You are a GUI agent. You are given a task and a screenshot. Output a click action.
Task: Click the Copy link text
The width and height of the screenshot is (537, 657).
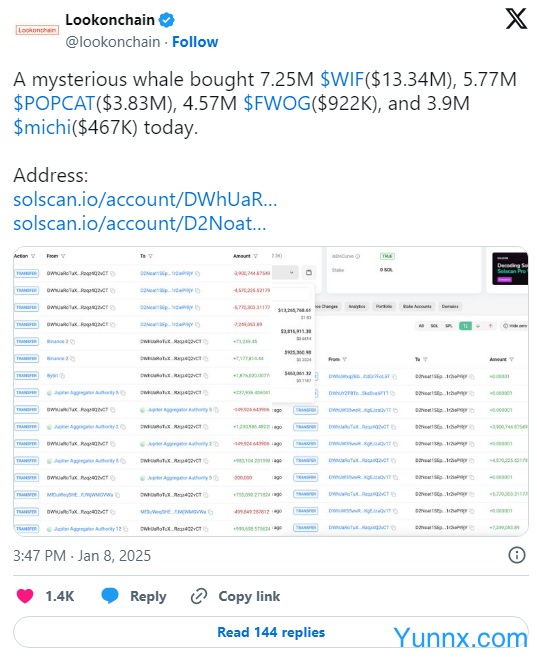click(249, 596)
